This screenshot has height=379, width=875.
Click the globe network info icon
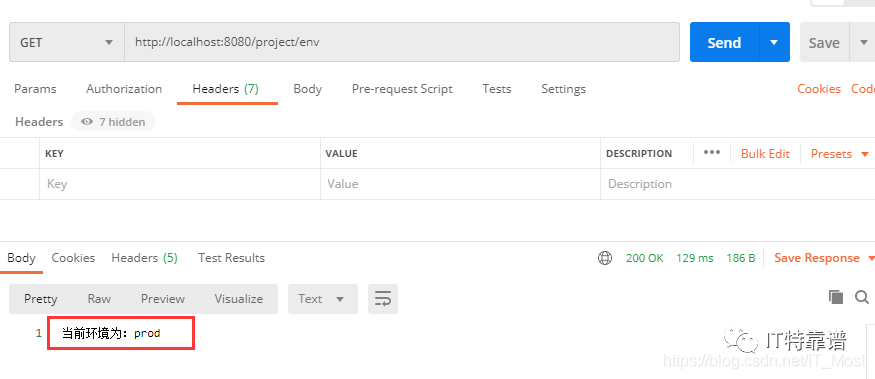[605, 258]
